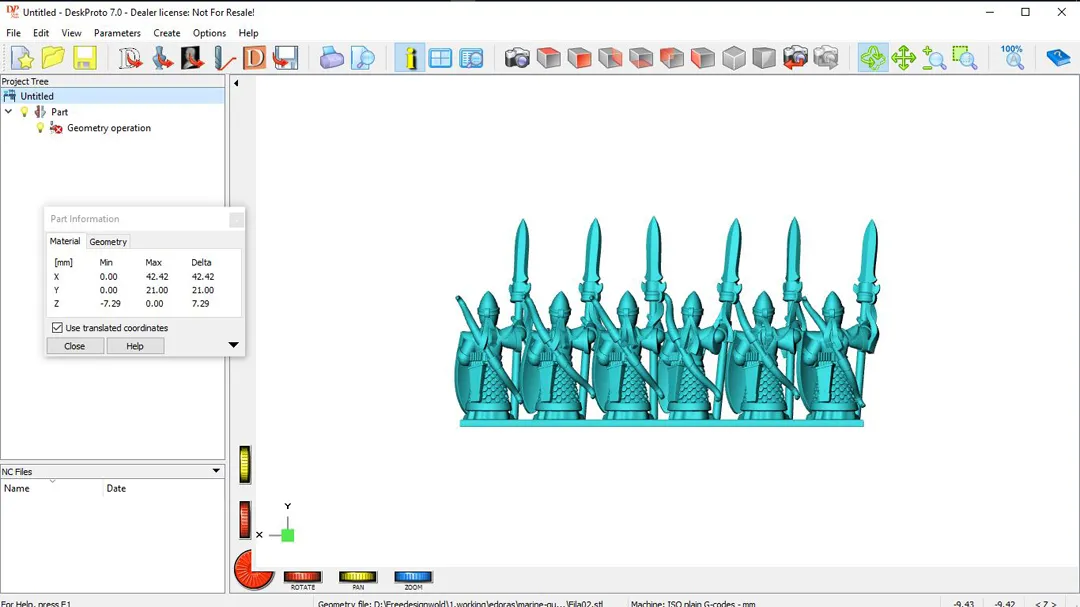Open a project with the yellow folder icon
Screen dimensions: 1080x607
[x=53, y=58]
